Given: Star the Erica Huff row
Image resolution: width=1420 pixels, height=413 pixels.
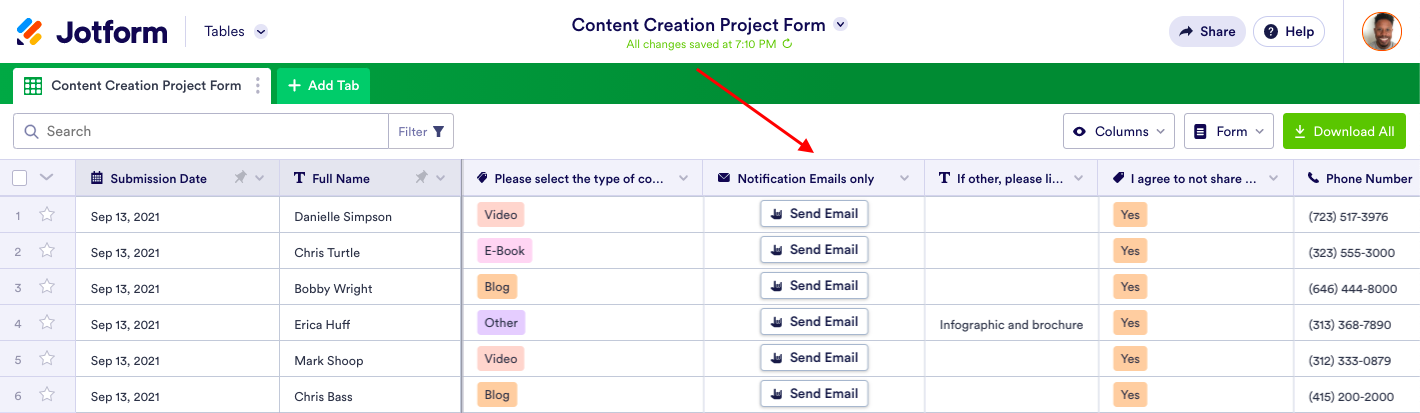Looking at the screenshot, I should [47, 323].
